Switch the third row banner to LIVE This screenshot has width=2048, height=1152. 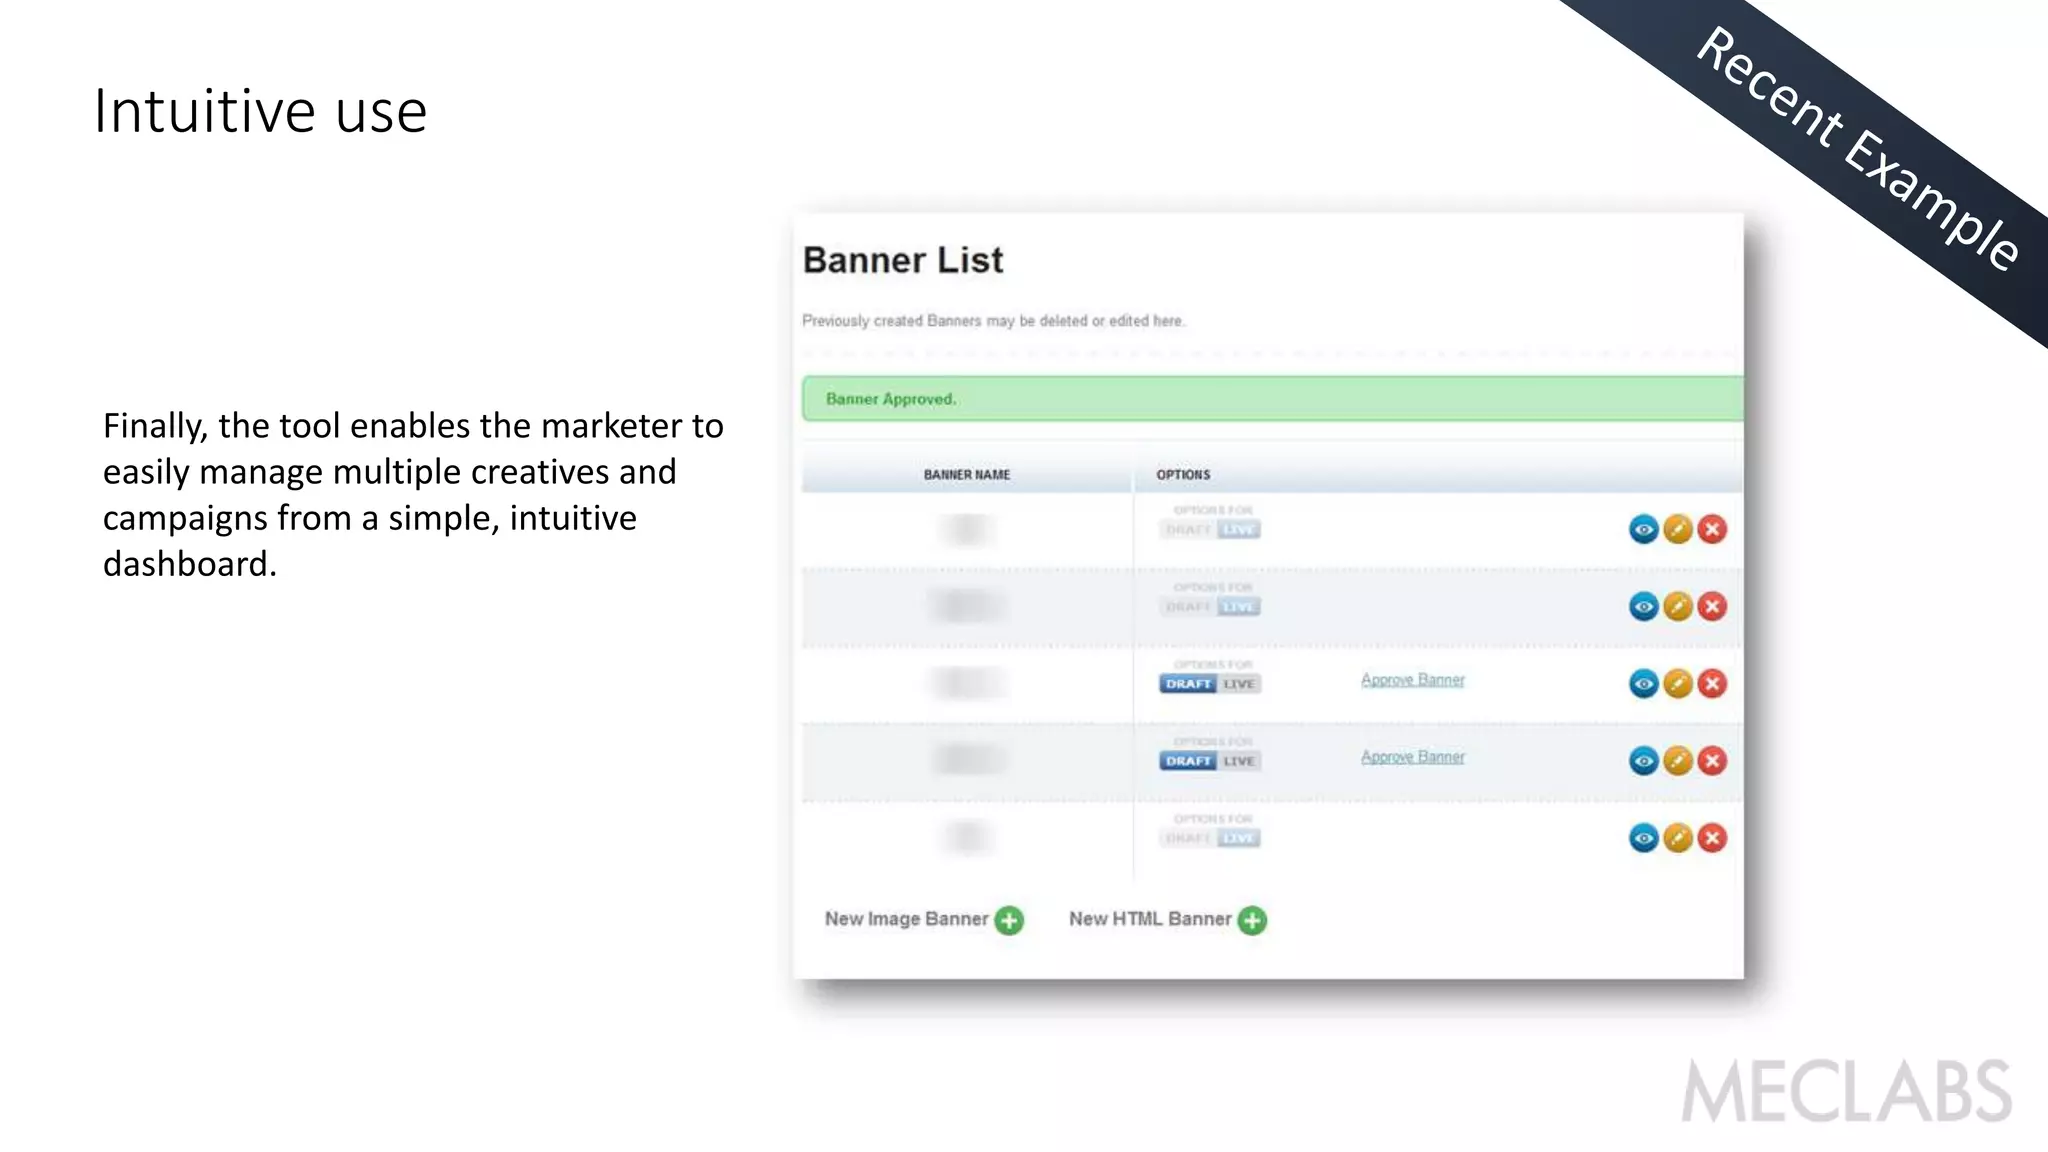1239,684
